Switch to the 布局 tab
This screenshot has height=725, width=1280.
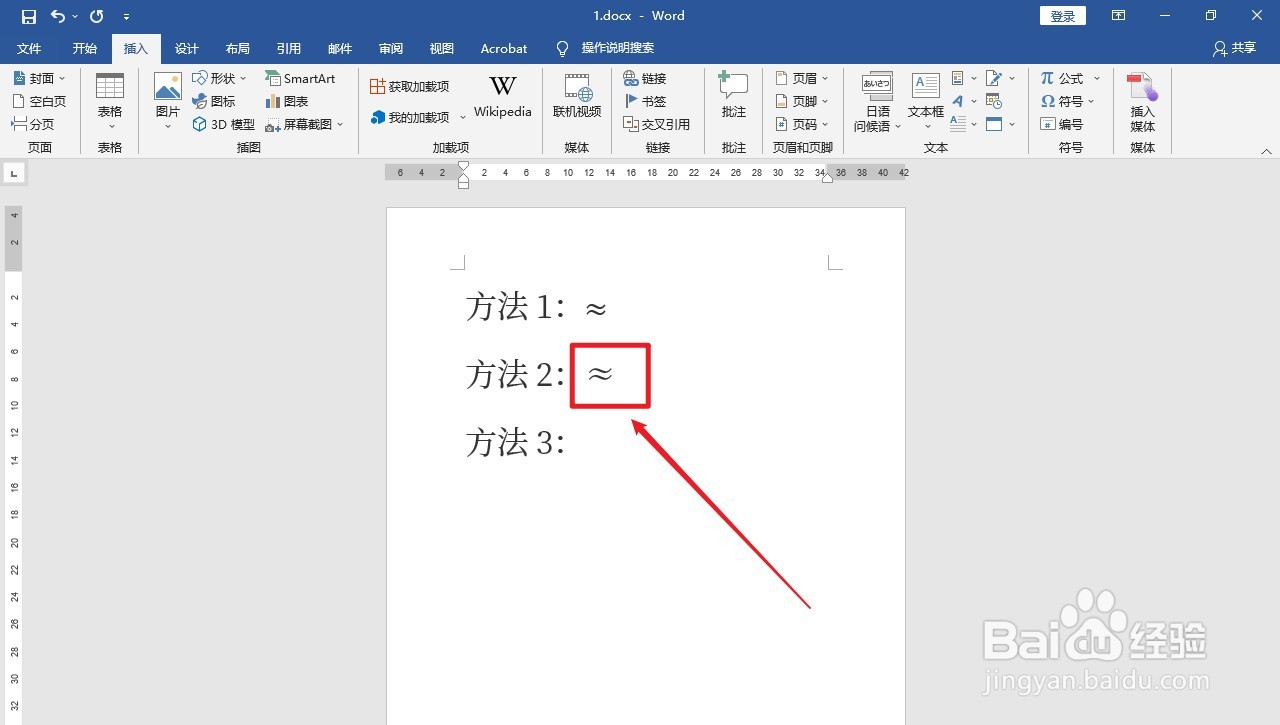(x=238, y=48)
